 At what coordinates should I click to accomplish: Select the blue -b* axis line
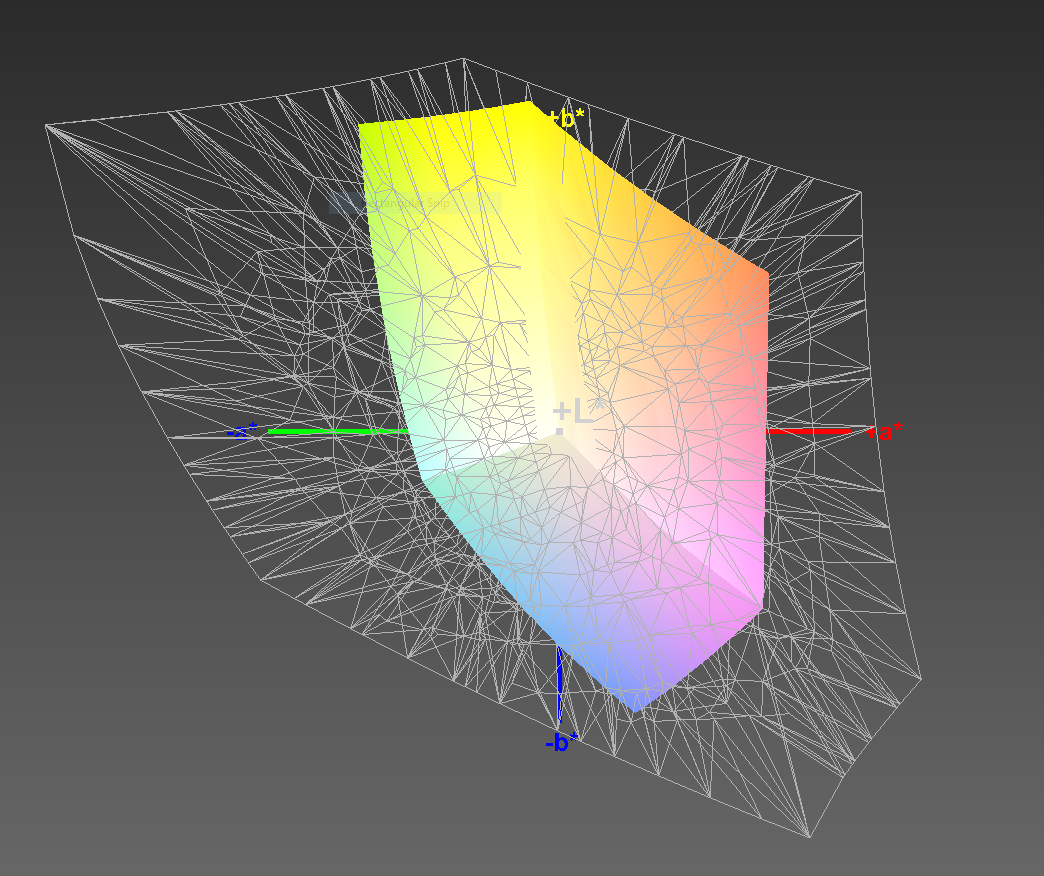[x=559, y=684]
